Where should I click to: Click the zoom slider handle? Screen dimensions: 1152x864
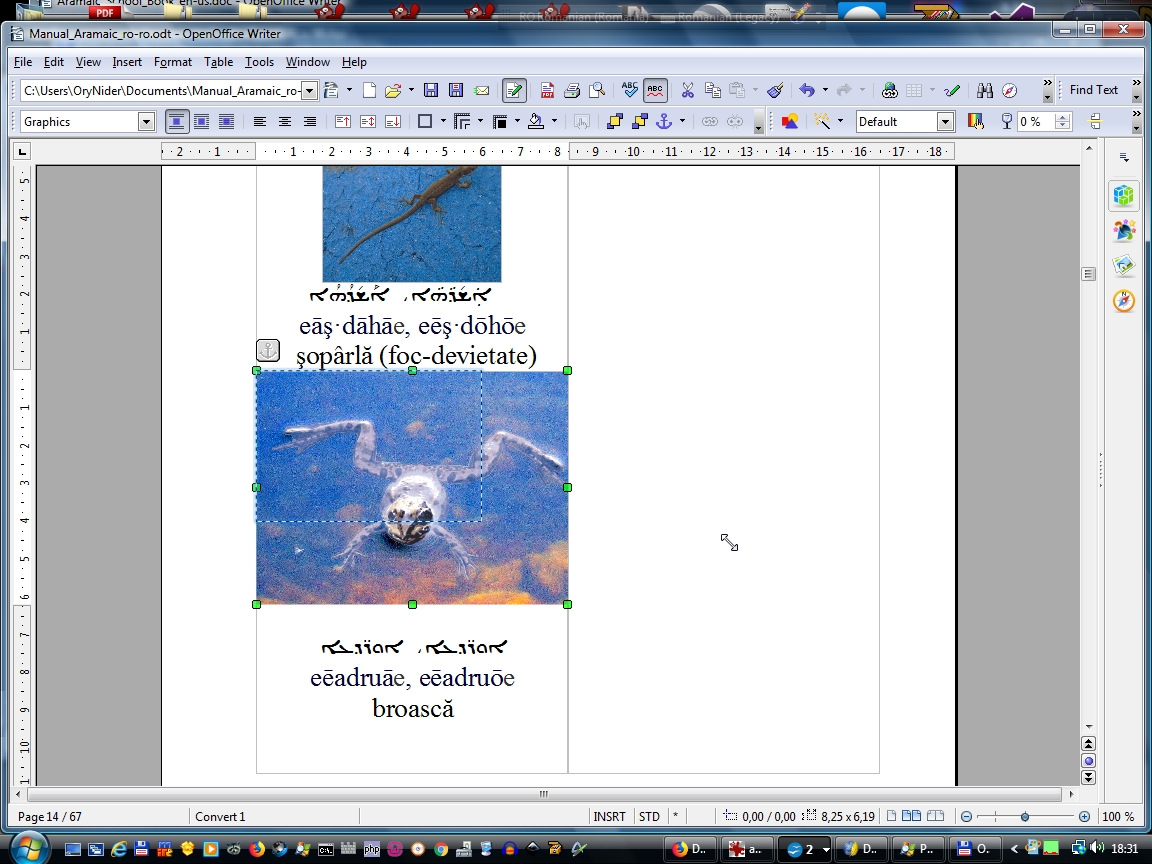(x=1025, y=817)
